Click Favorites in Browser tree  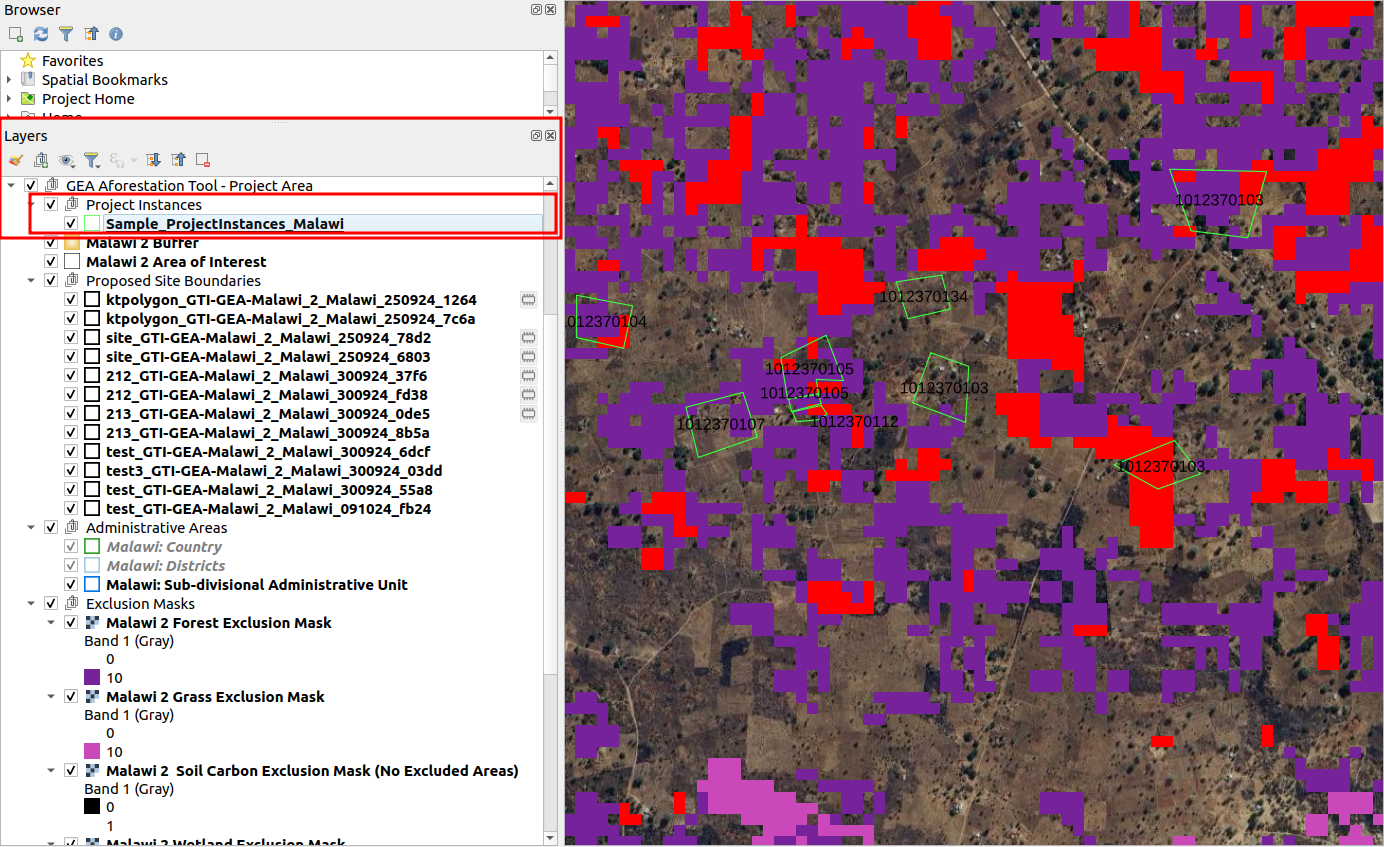click(72, 61)
